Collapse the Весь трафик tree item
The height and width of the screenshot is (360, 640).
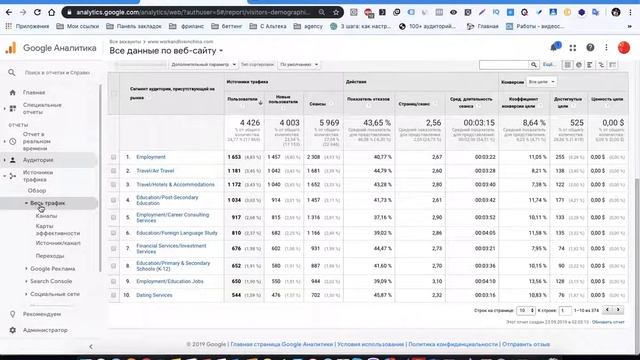click(x=27, y=203)
